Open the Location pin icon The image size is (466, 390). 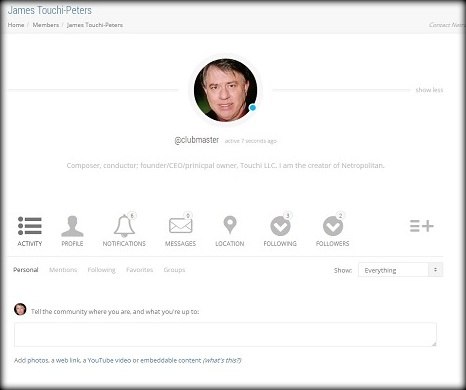tap(230, 225)
